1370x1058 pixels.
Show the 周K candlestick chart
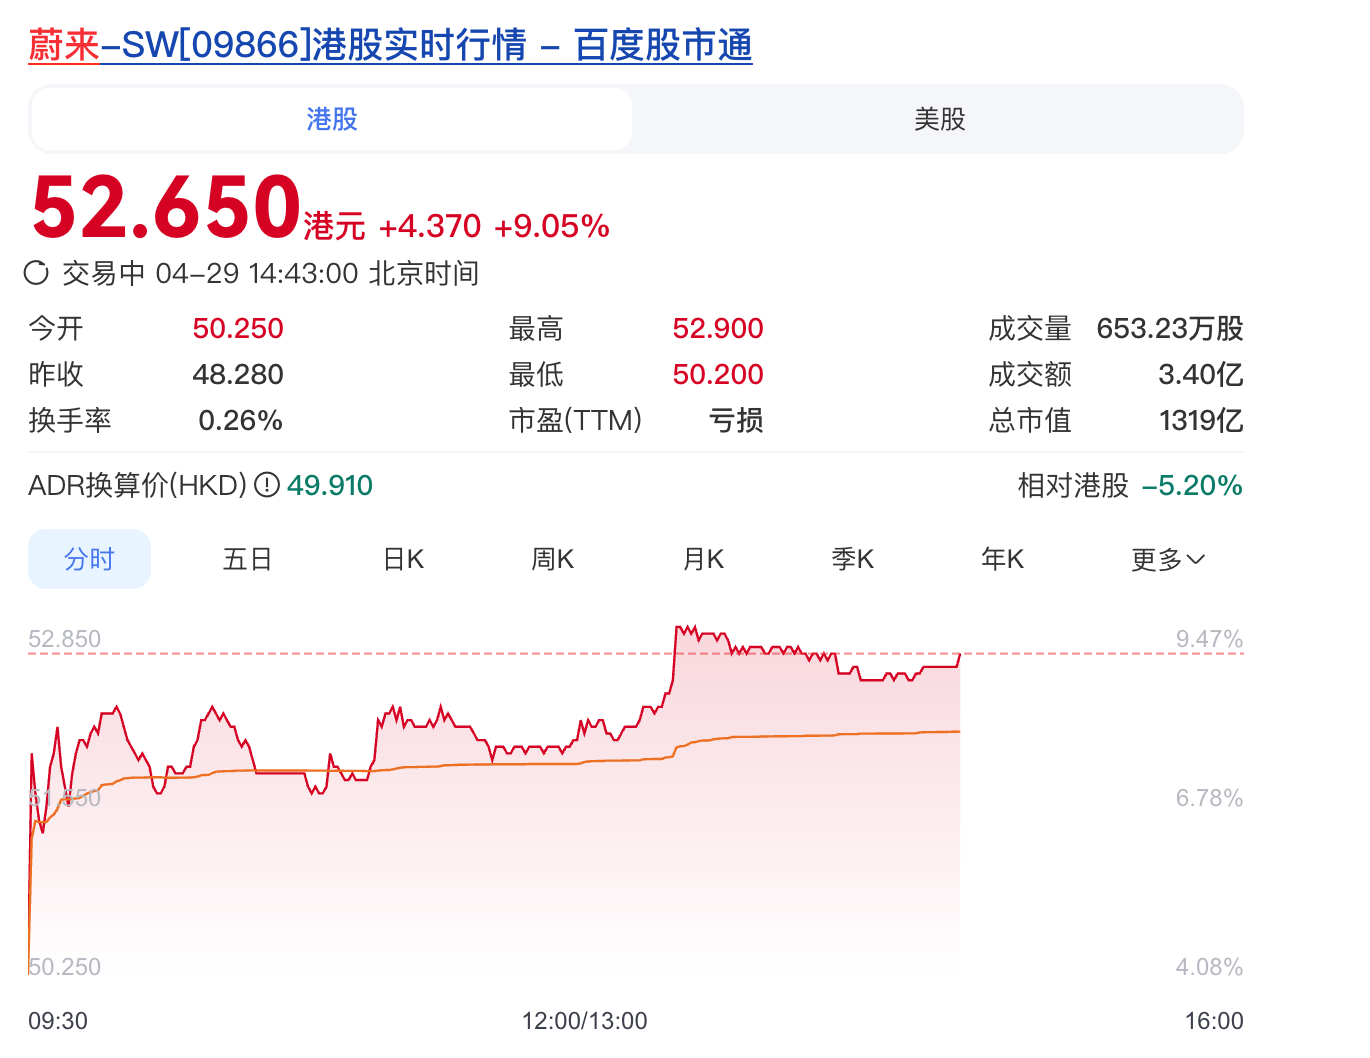click(553, 560)
